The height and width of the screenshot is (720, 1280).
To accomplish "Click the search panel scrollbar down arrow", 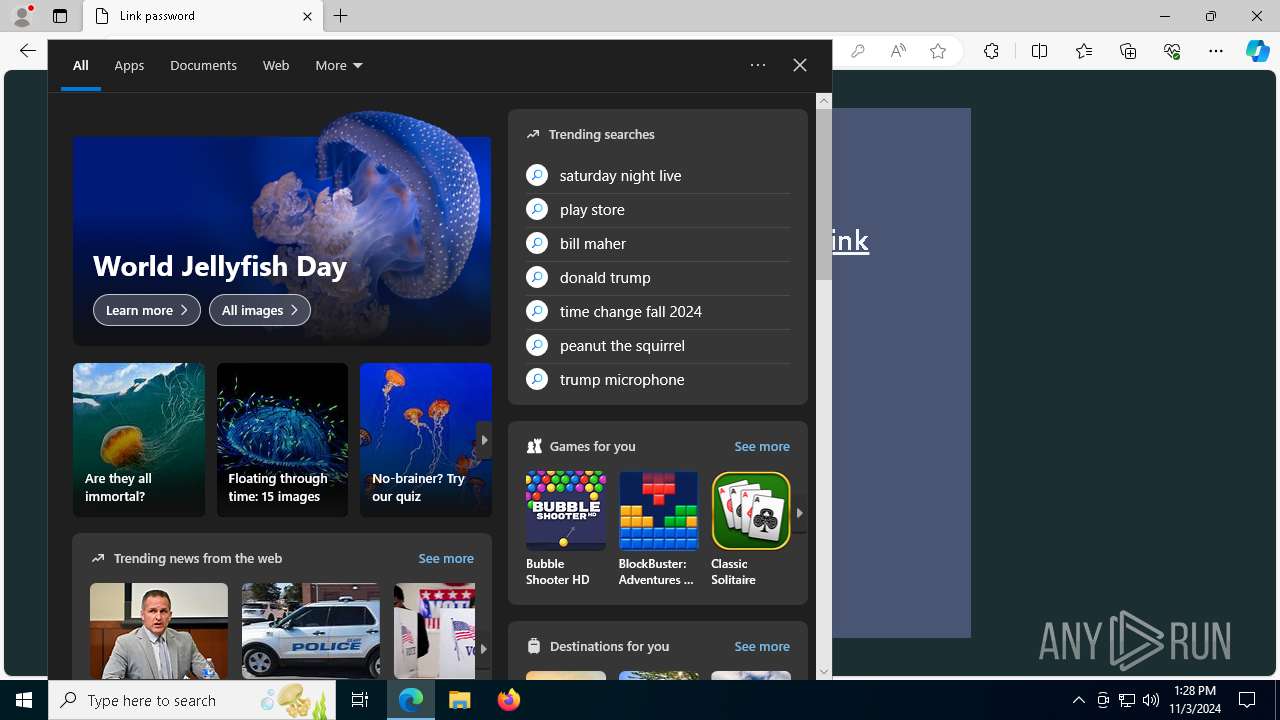I will pos(824,672).
